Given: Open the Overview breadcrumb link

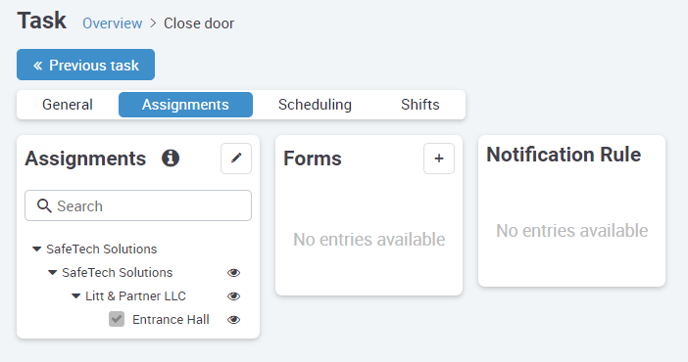Looking at the screenshot, I should [112, 23].
